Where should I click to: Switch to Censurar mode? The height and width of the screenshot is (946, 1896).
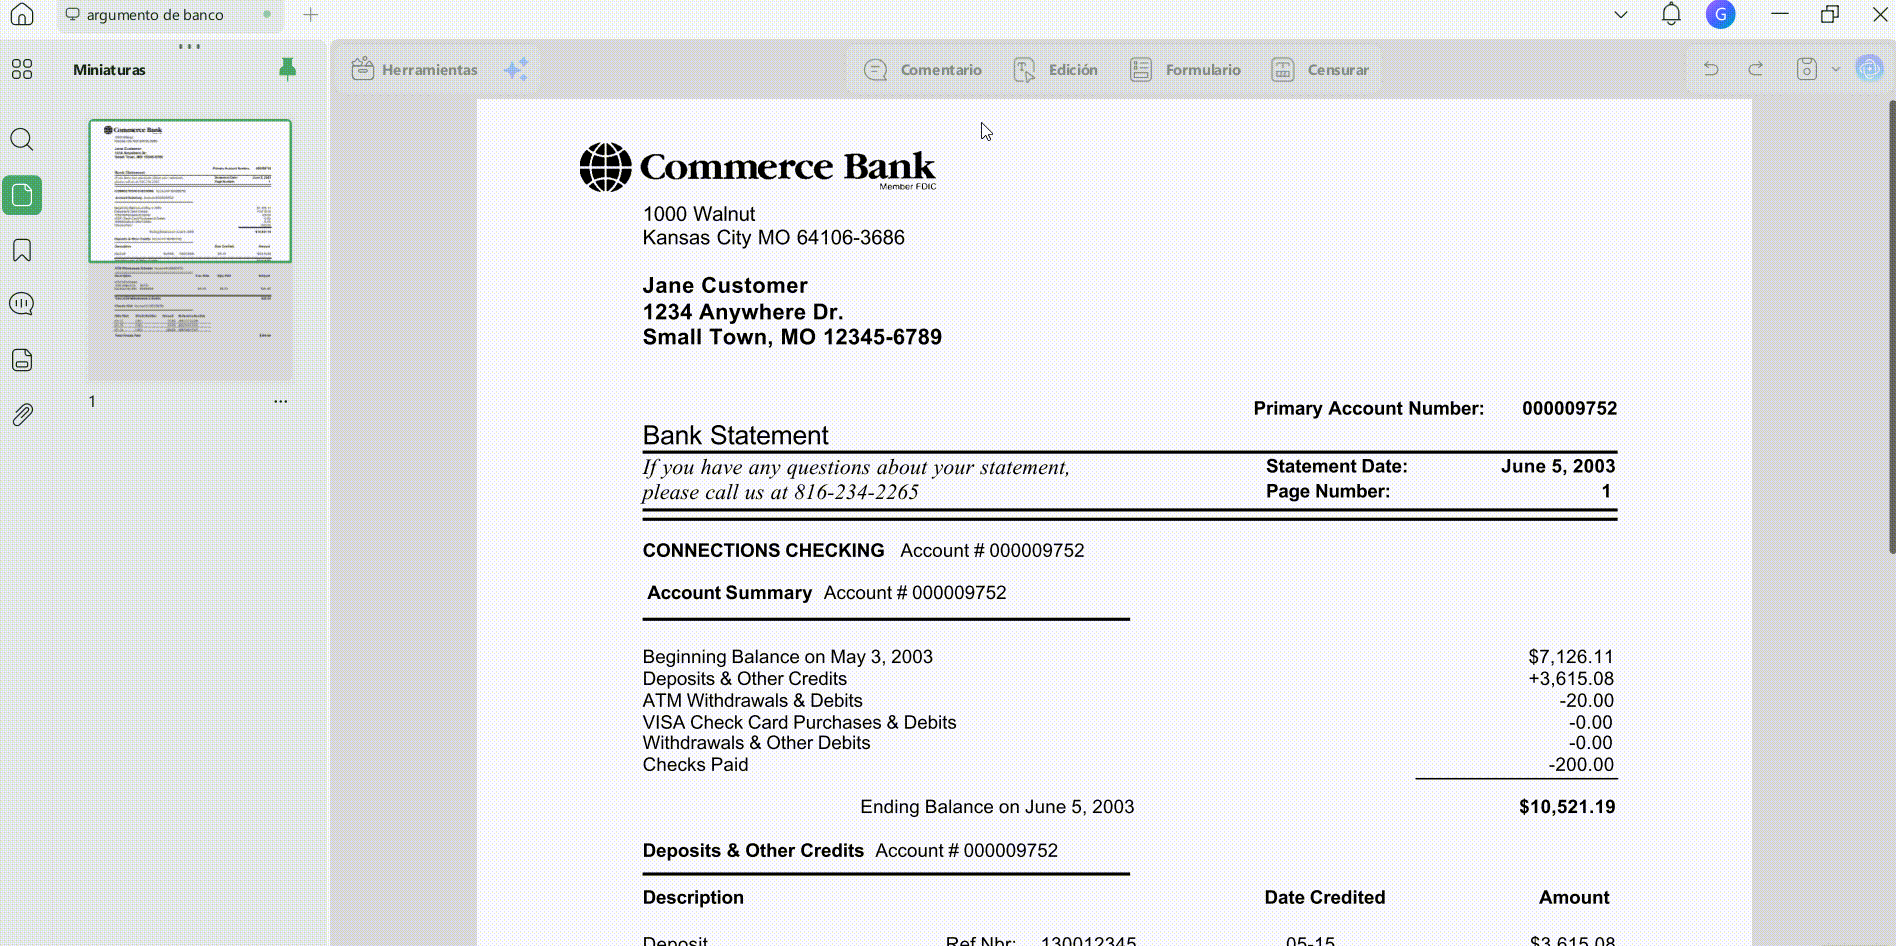pyautogui.click(x=1319, y=70)
